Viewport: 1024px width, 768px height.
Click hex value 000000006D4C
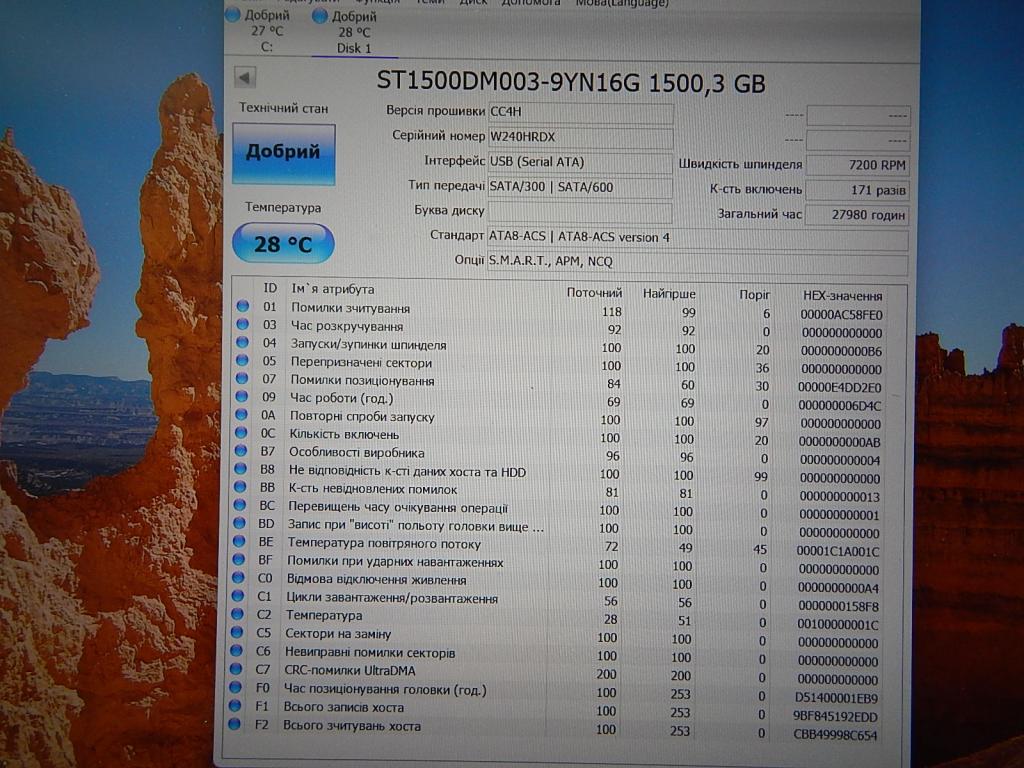(x=840, y=406)
